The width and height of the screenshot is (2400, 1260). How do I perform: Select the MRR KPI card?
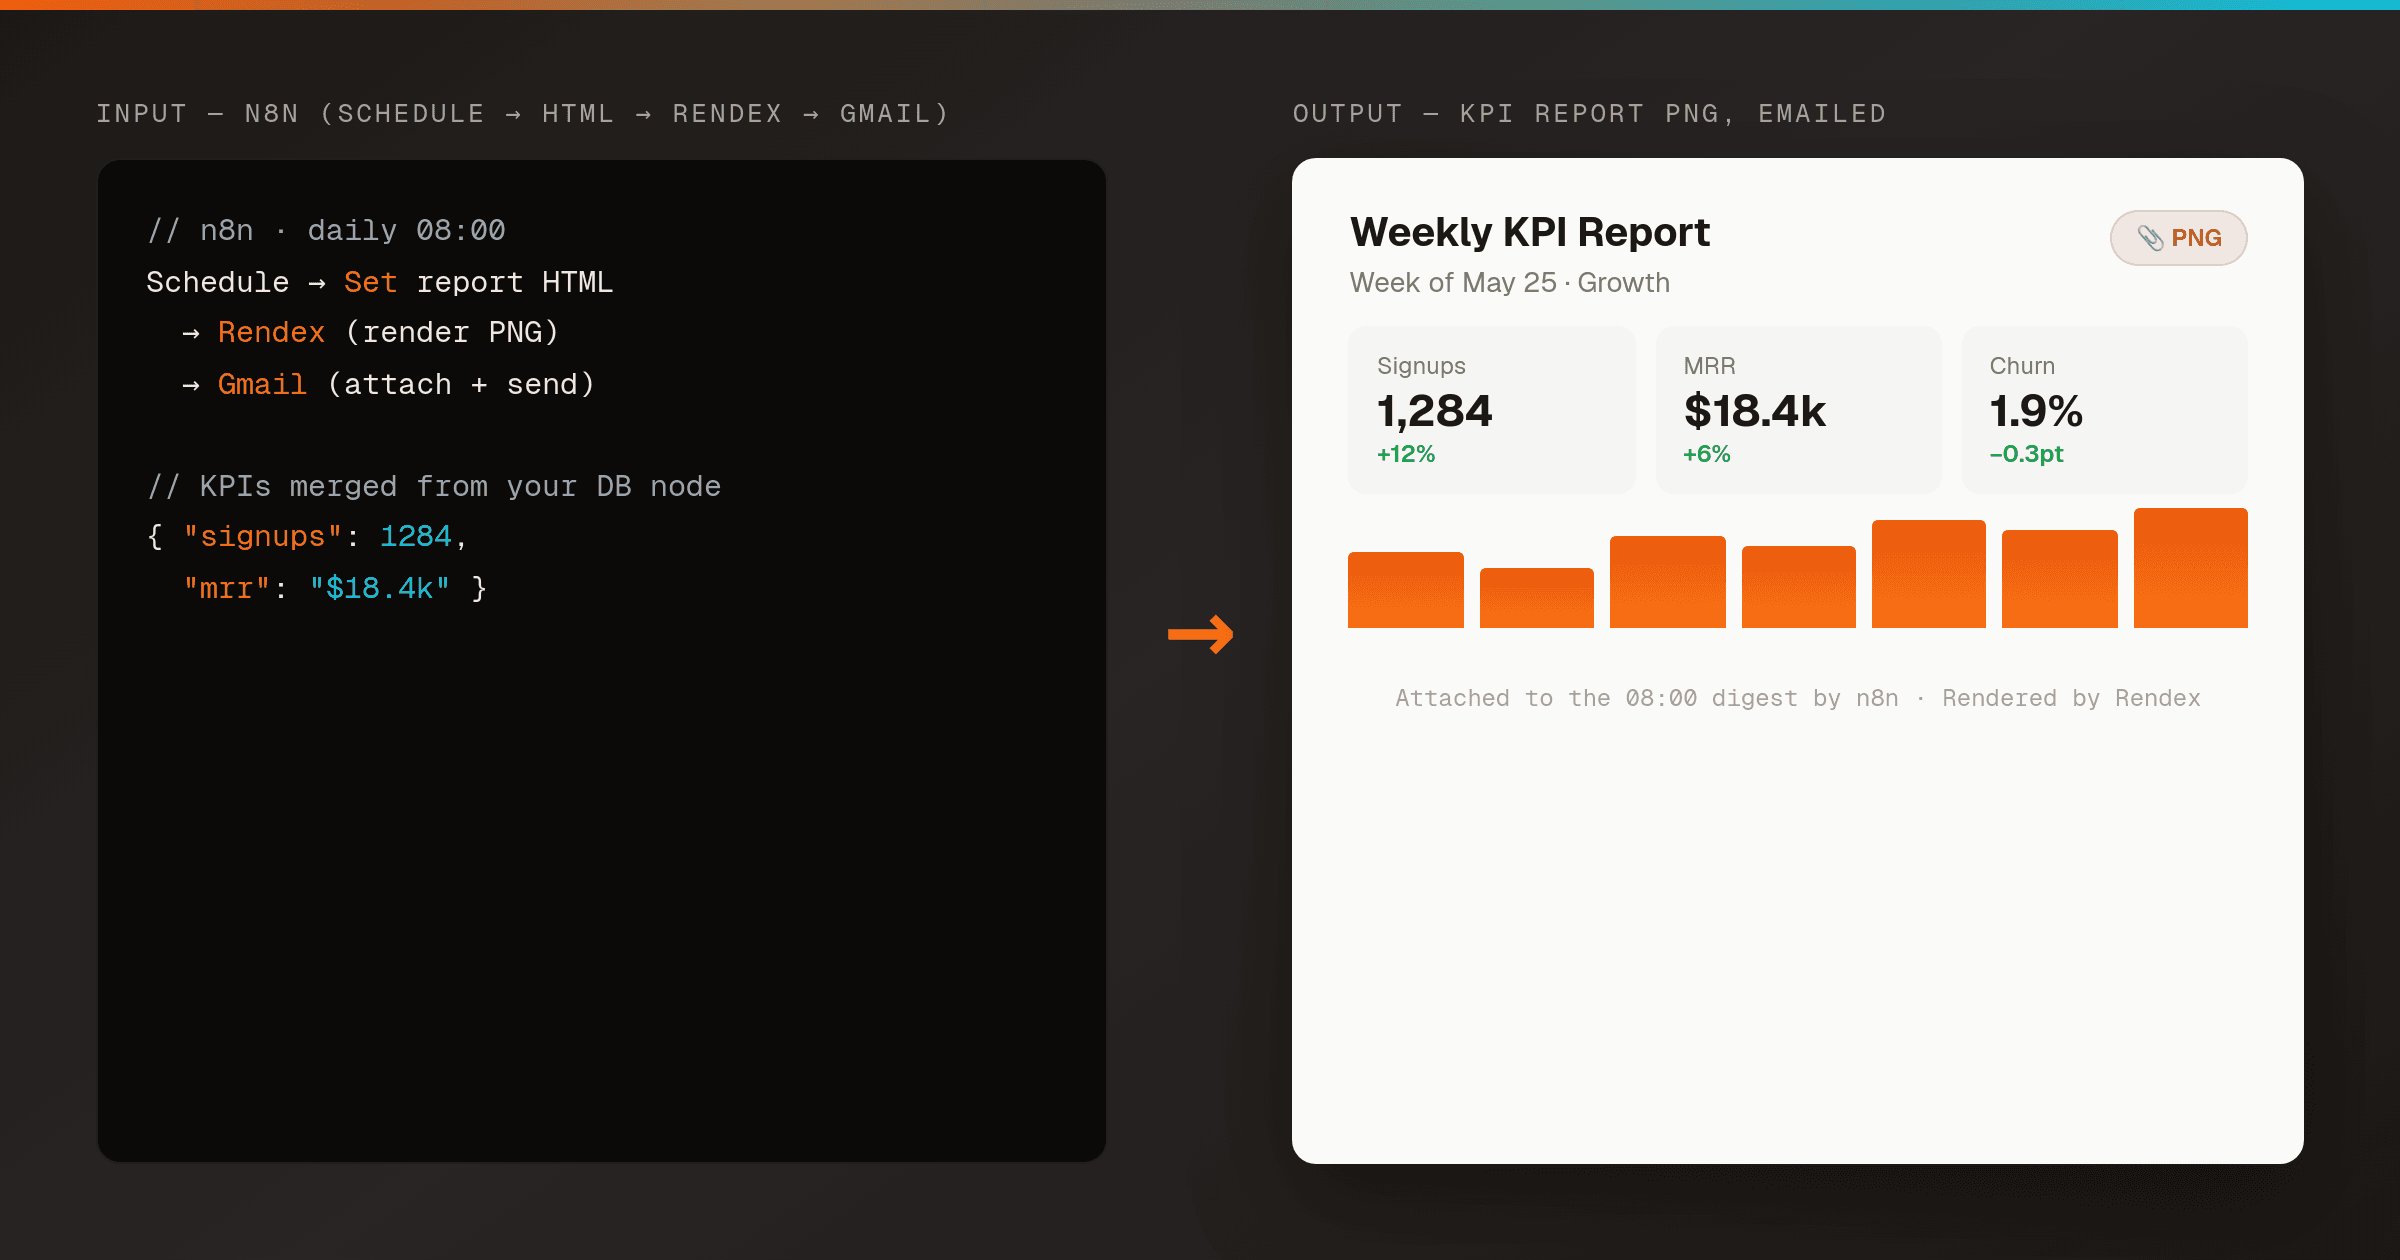1798,410
